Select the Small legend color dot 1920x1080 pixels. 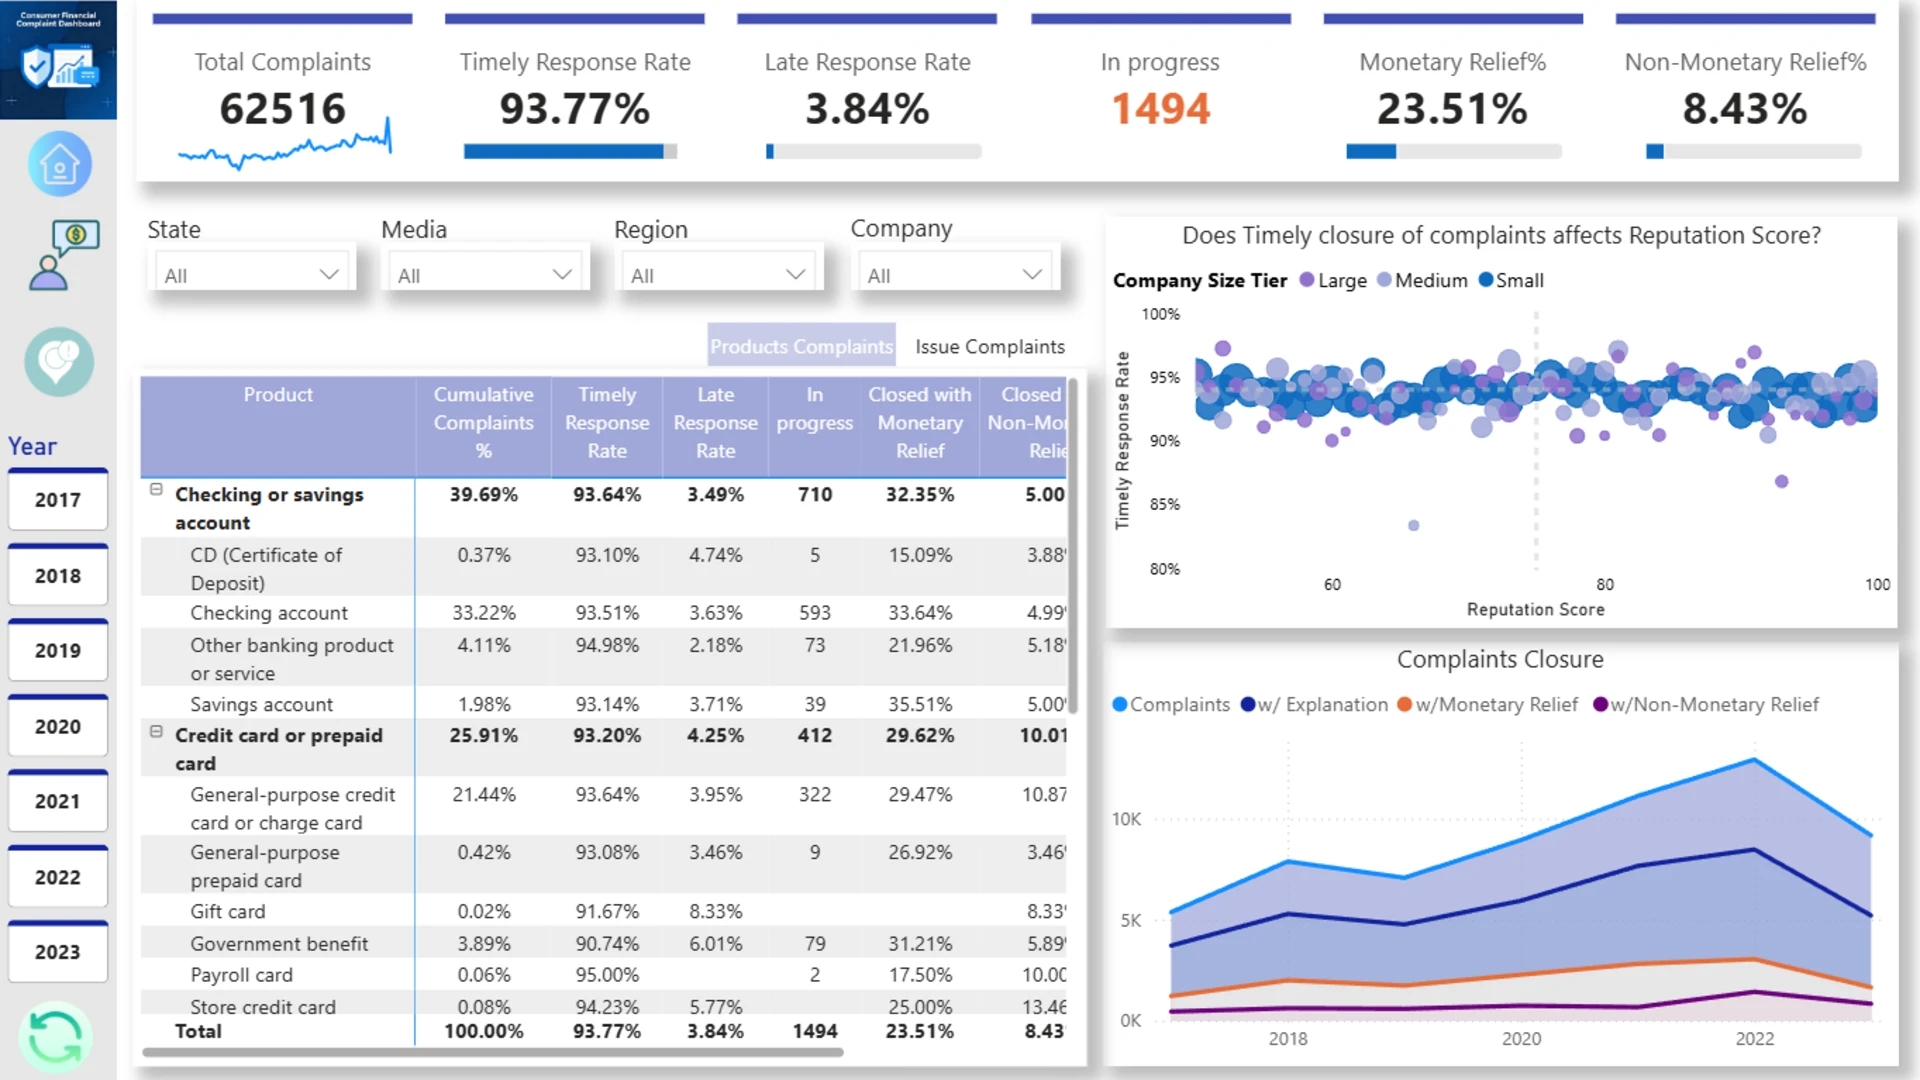1486,280
